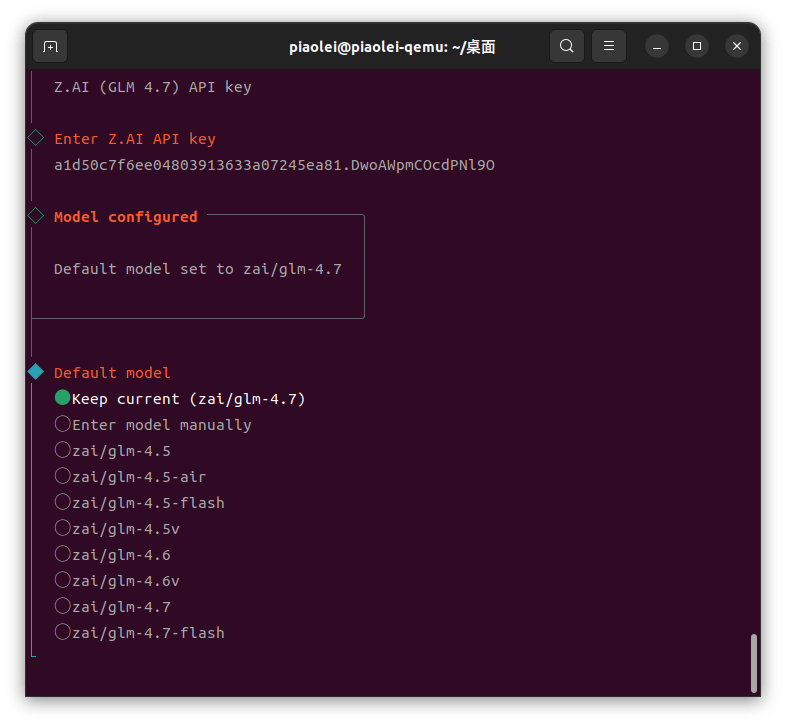Viewport: 786px width, 725px height.
Task: Select the zai/glm-4.7-flash model
Action: tap(139, 633)
